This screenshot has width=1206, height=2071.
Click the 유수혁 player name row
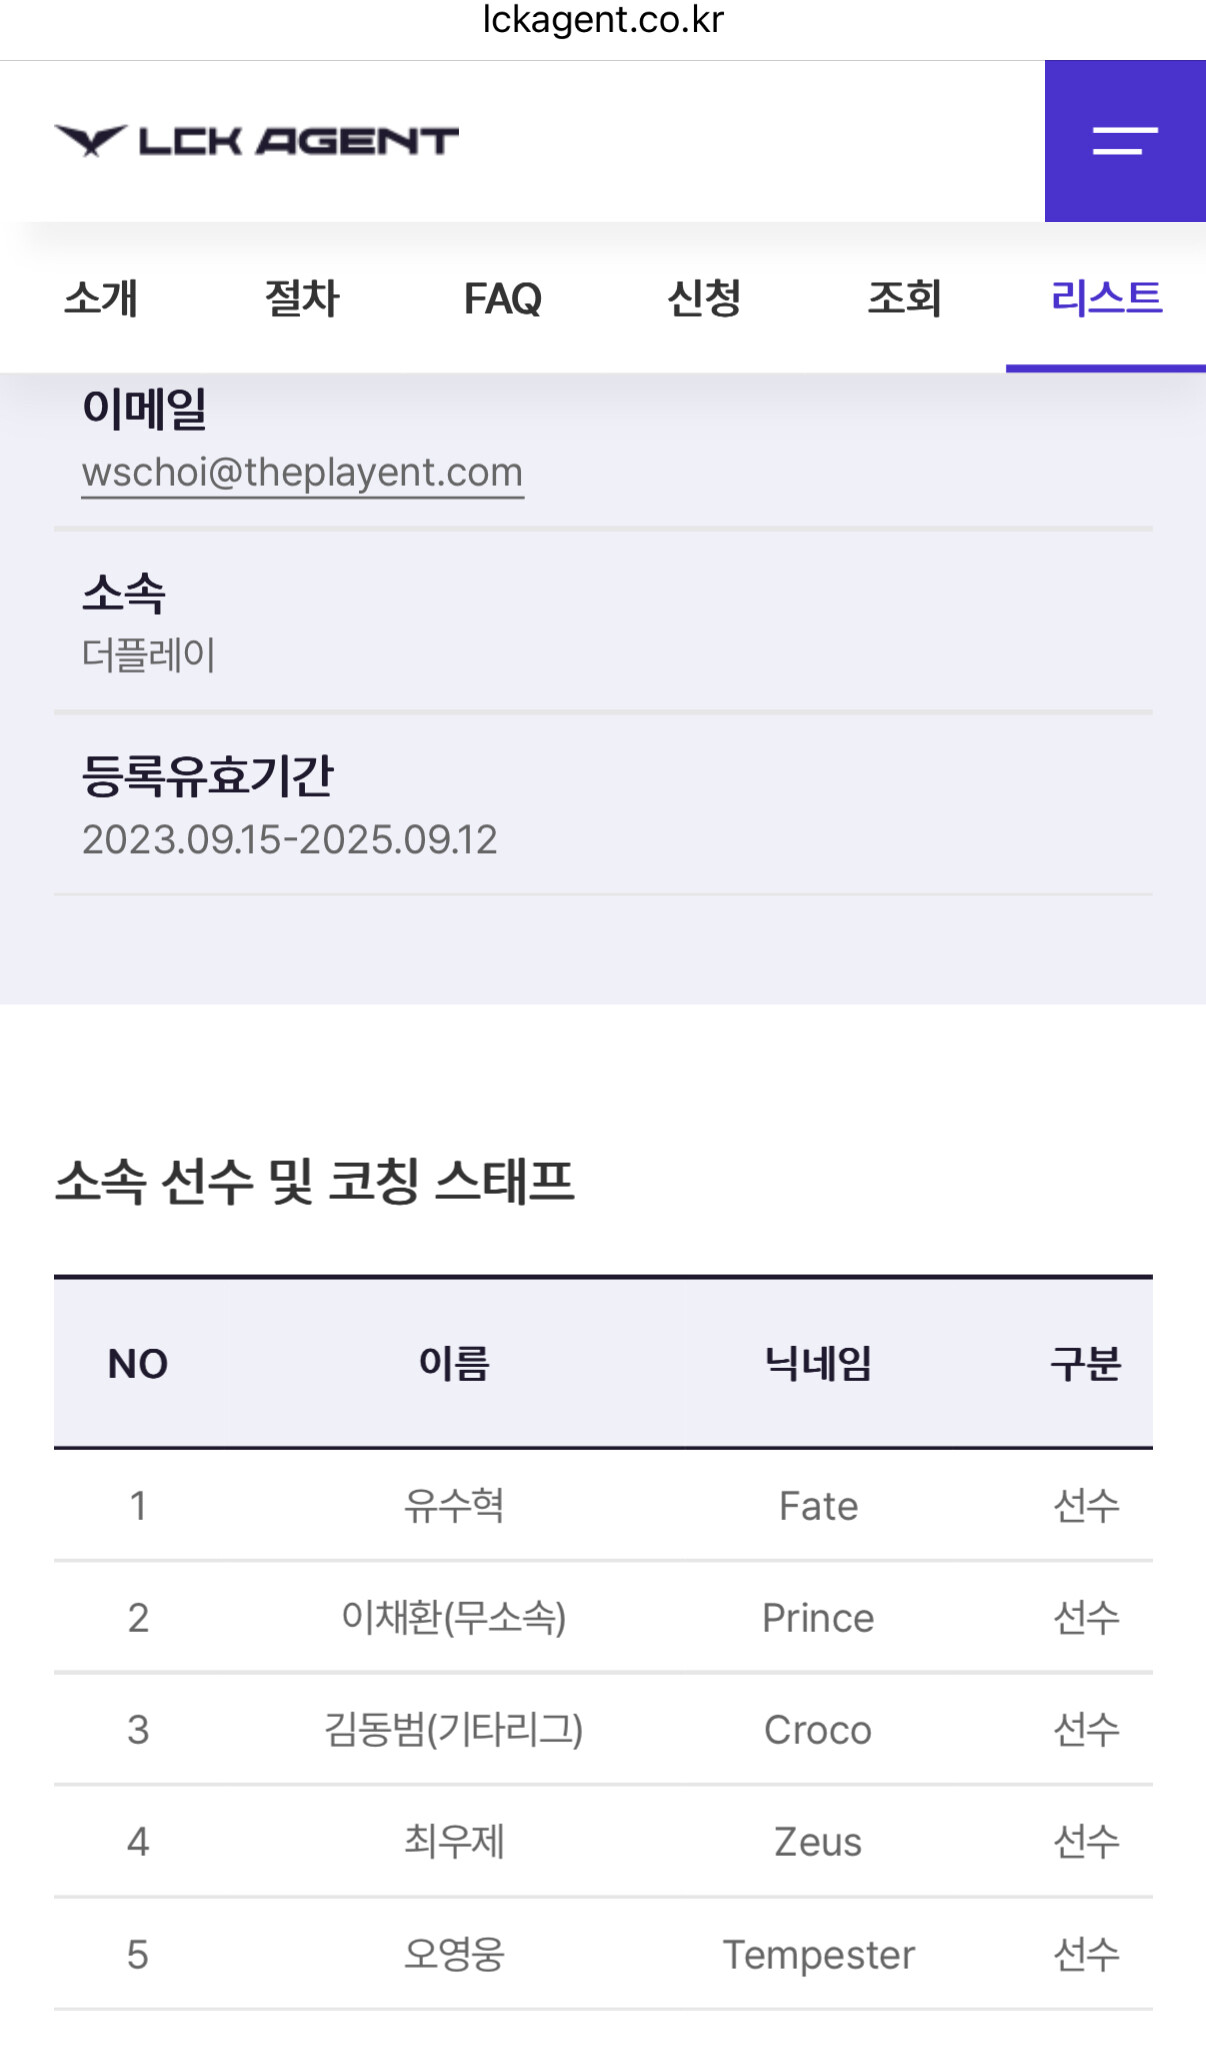[x=454, y=1505]
